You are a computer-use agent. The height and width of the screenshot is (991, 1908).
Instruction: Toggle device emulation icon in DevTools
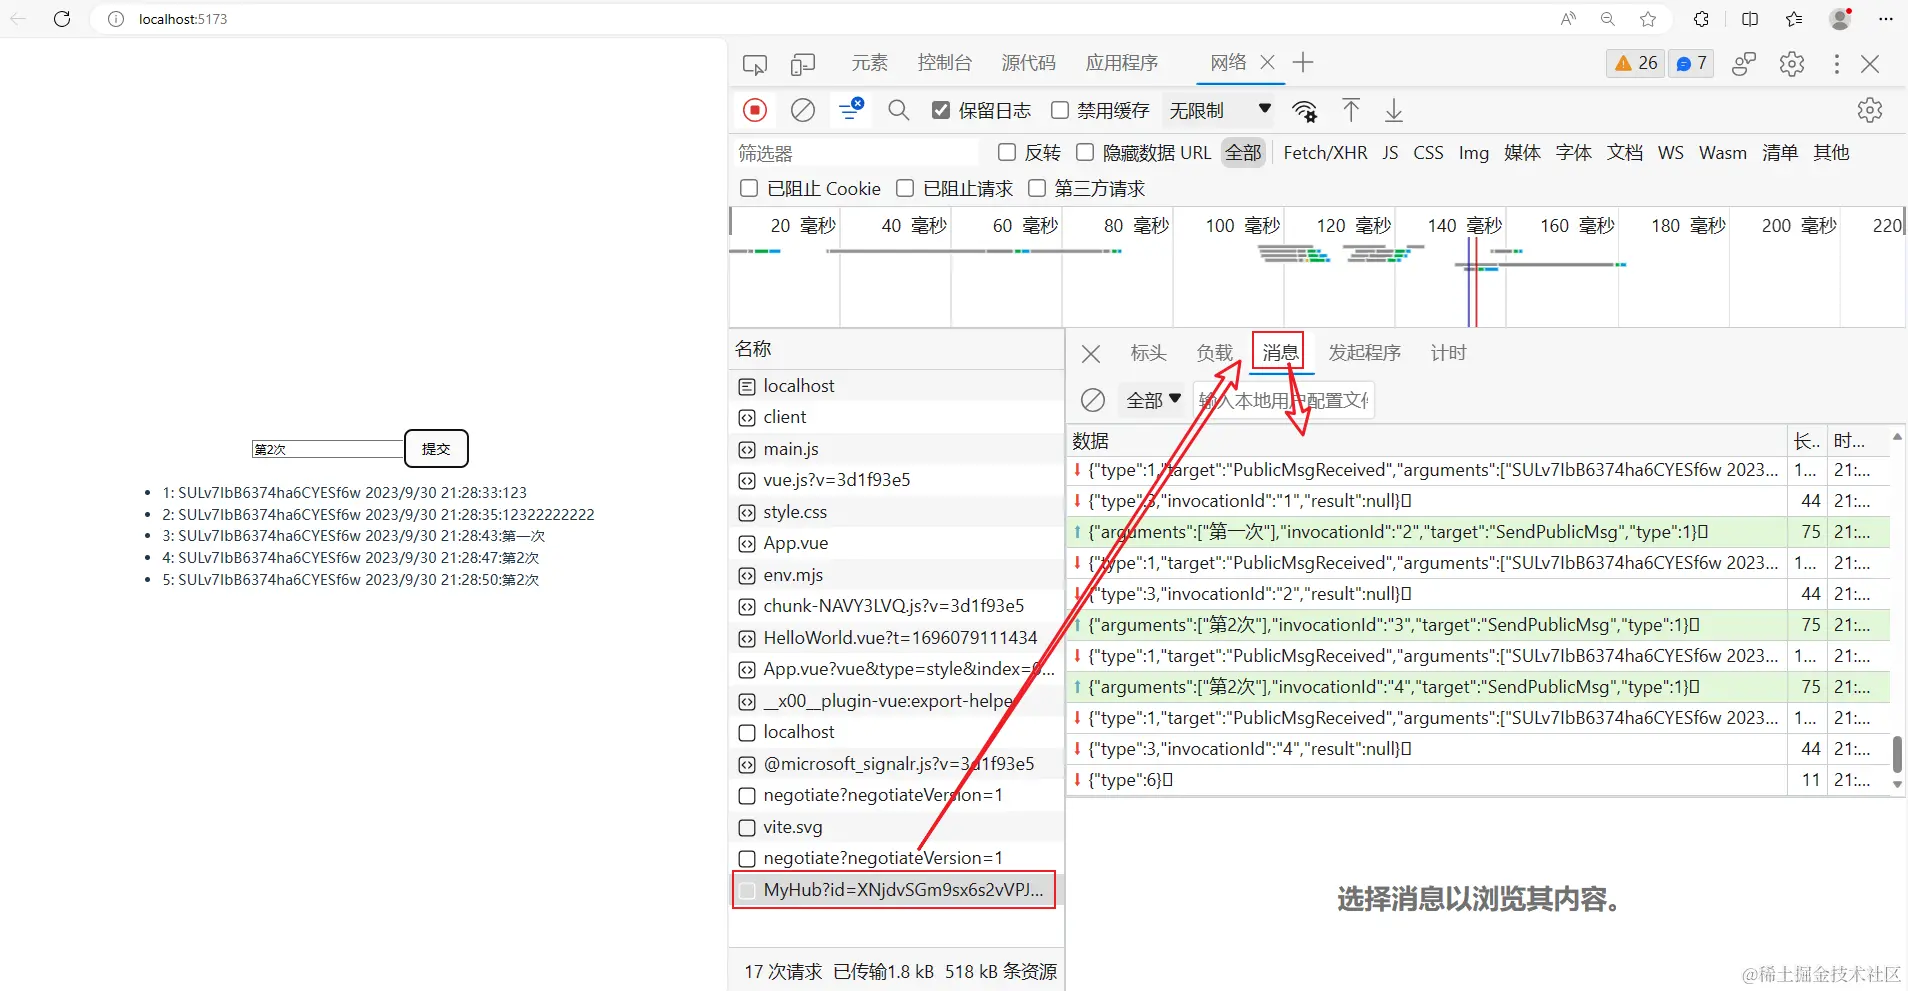[803, 64]
